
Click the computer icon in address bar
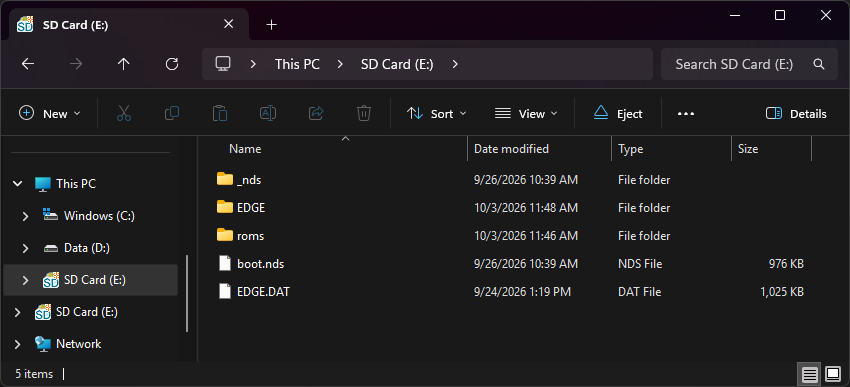point(223,64)
